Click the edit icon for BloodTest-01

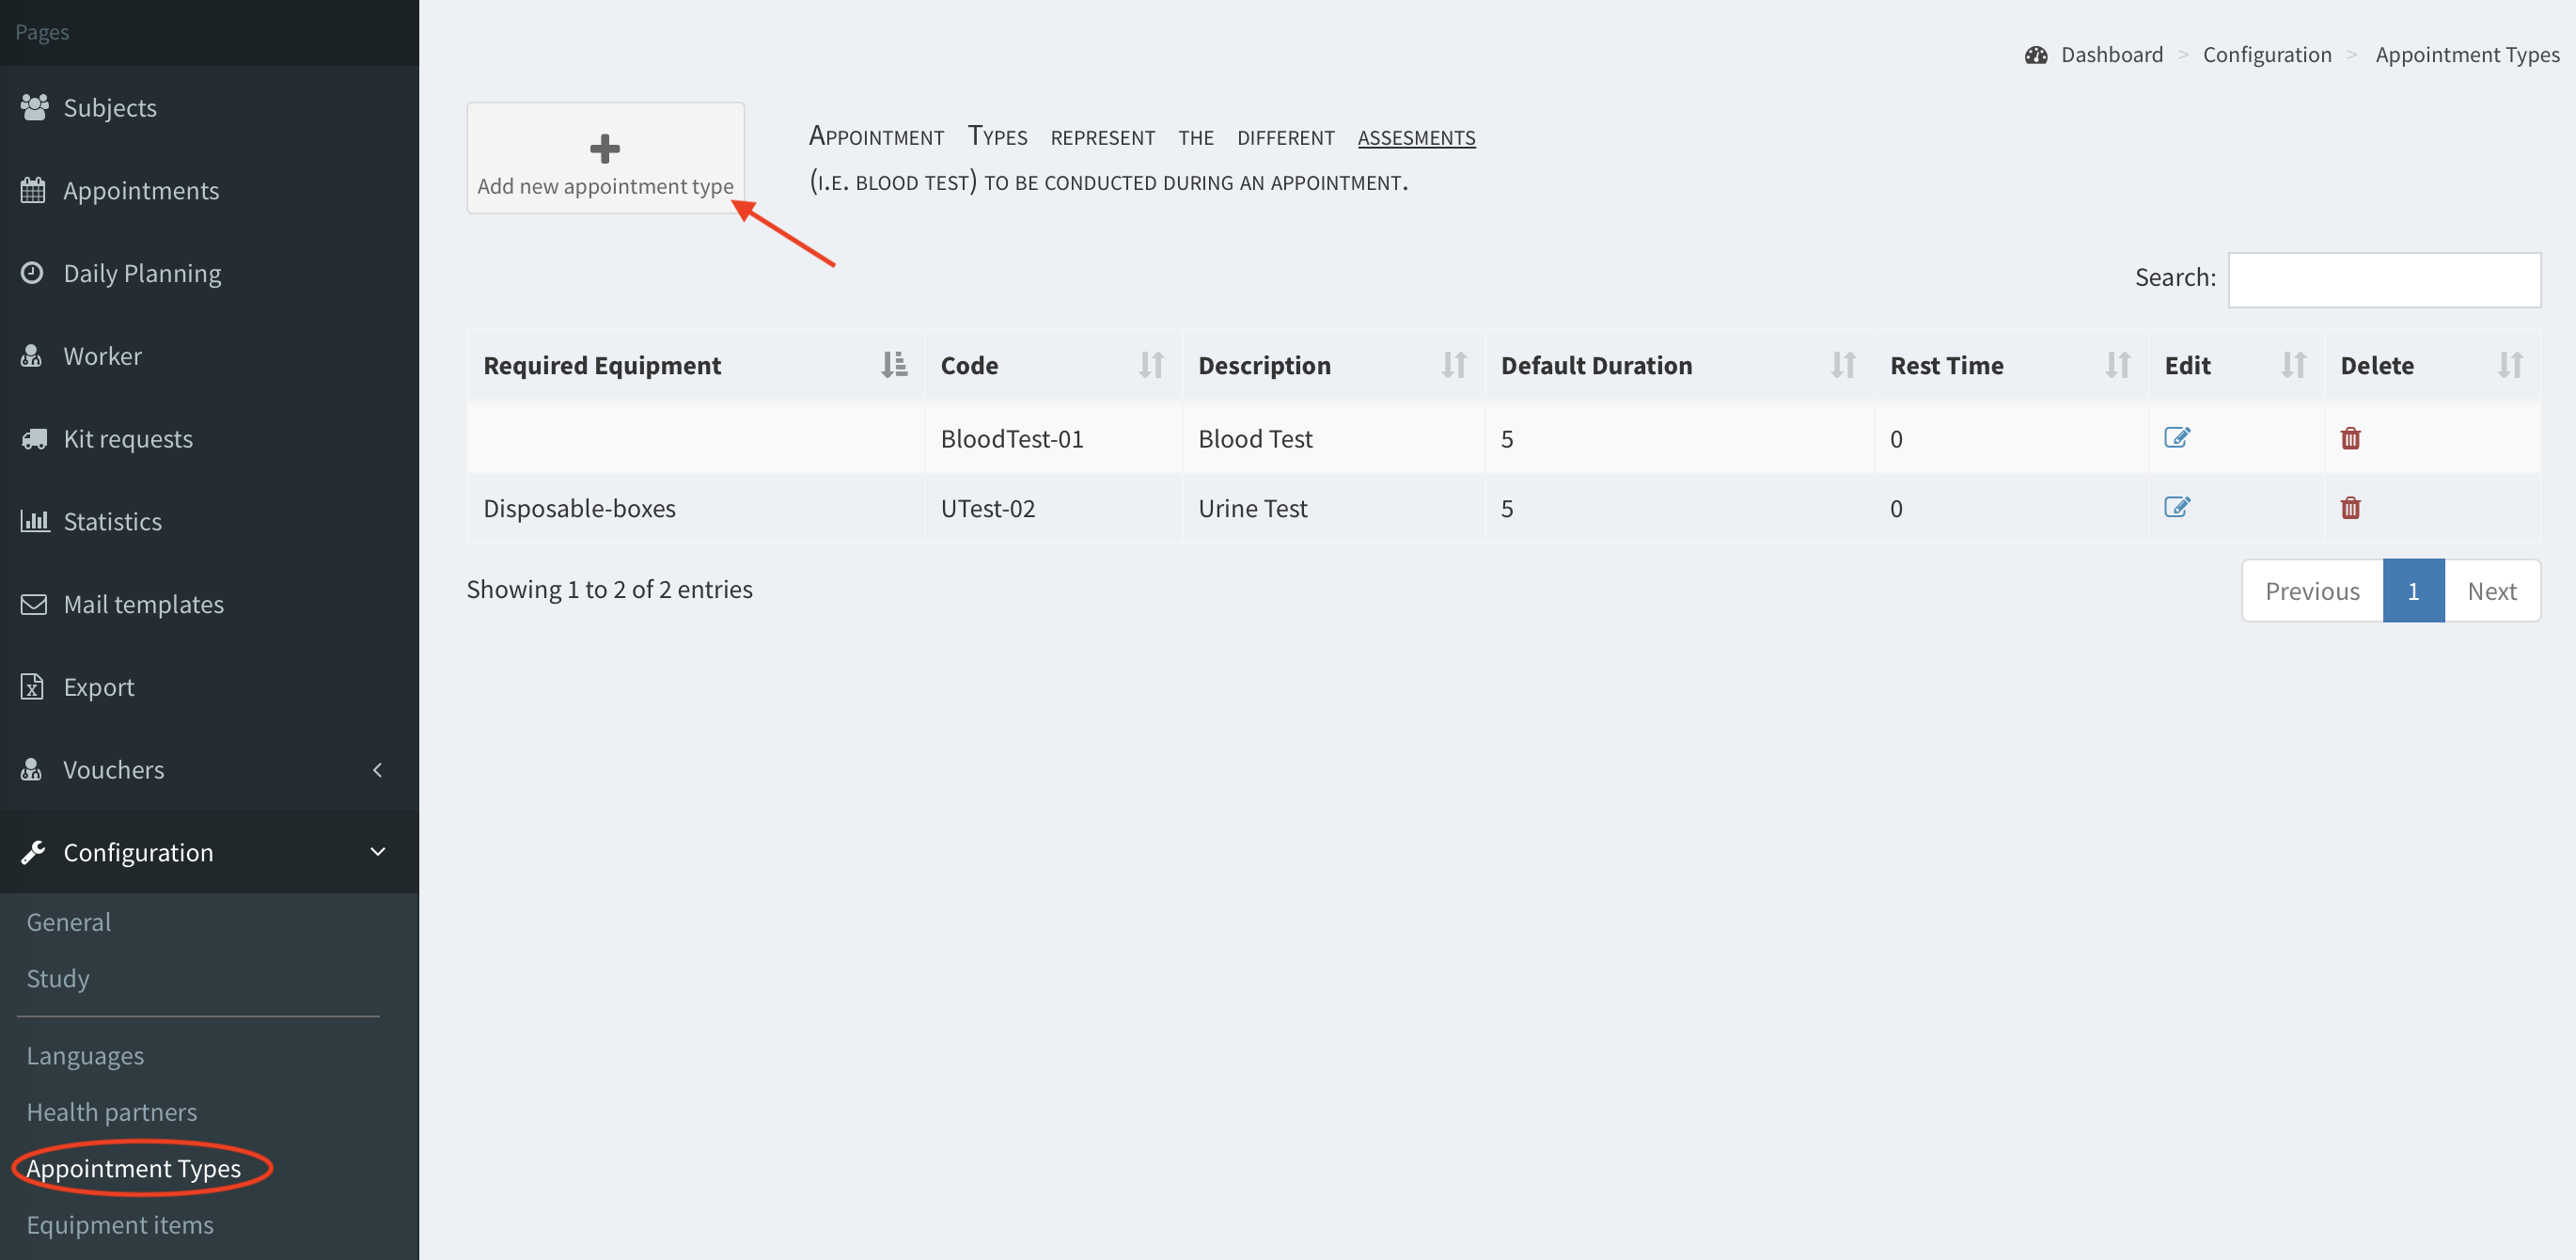[x=2176, y=438]
